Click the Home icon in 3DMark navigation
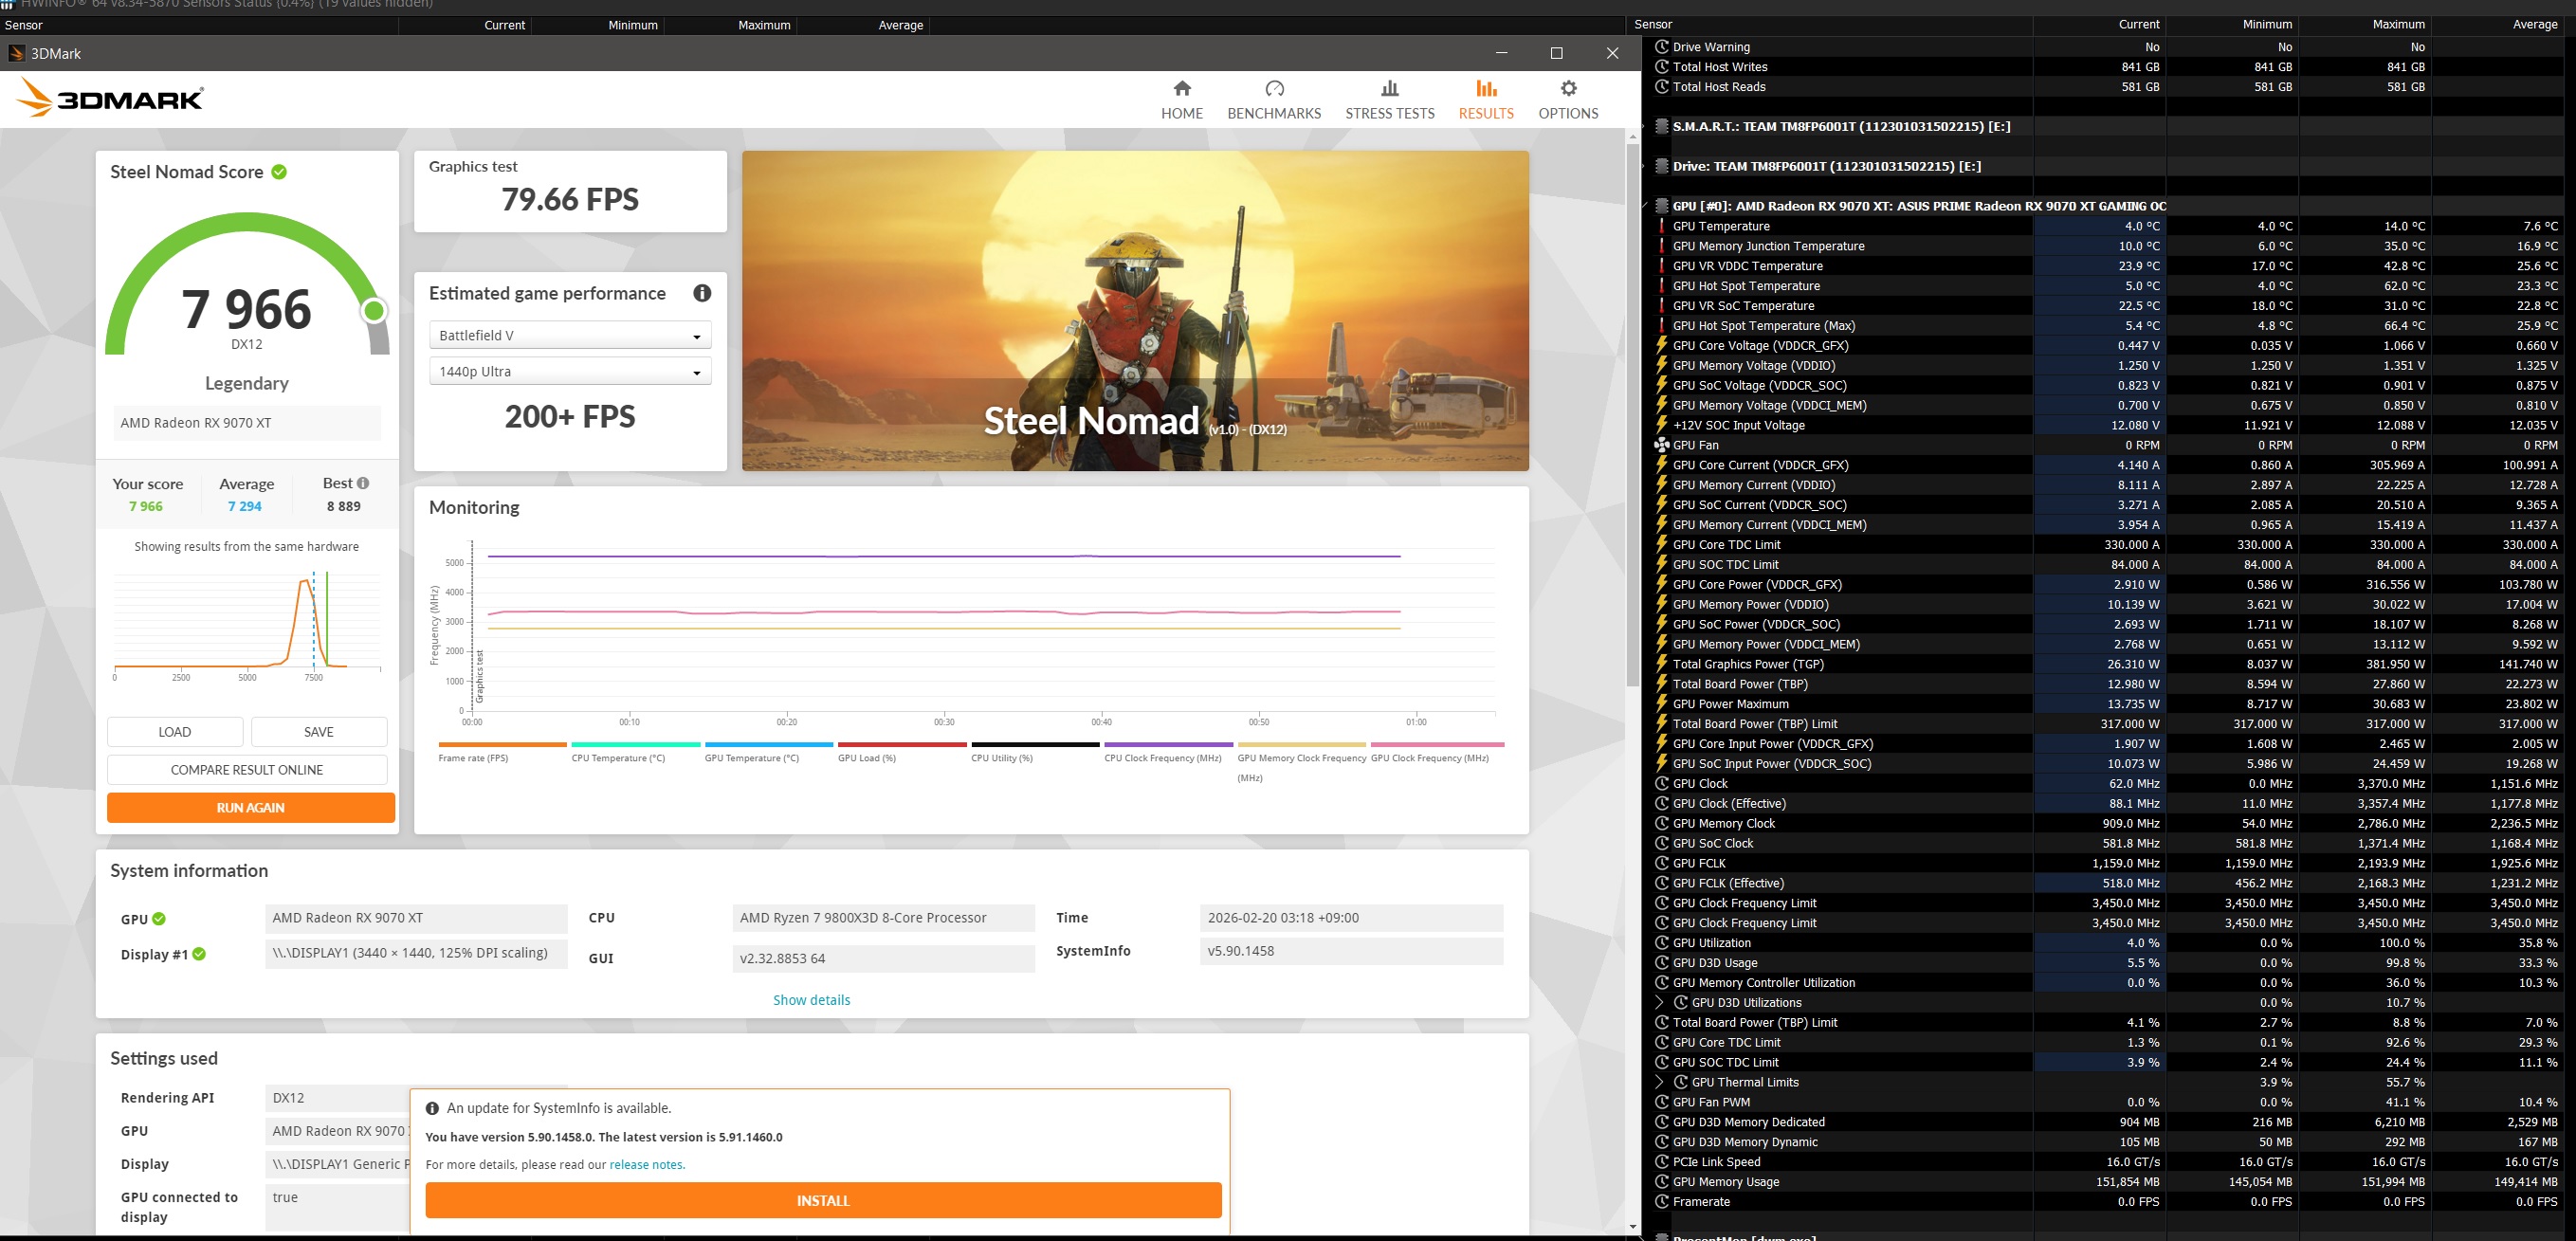2576x1241 pixels. pos(1181,89)
